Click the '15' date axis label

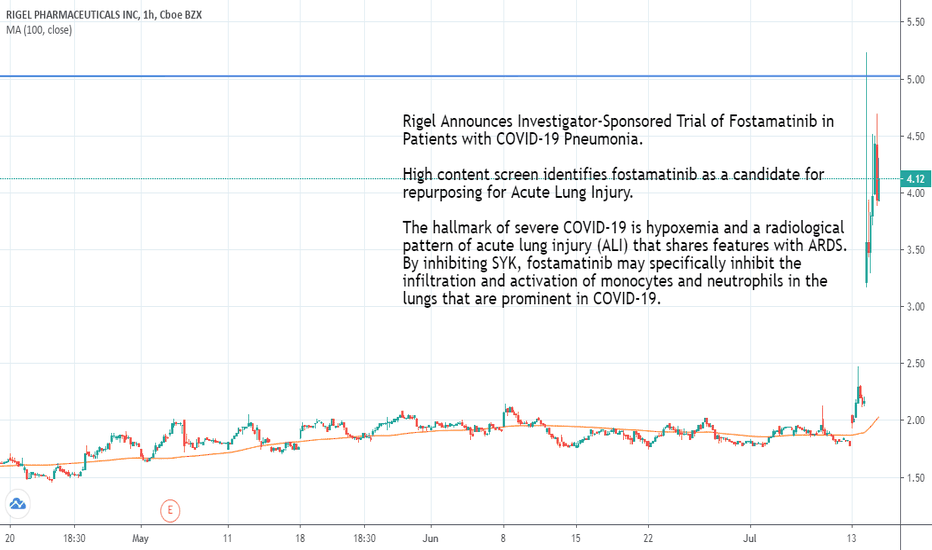[575, 539]
